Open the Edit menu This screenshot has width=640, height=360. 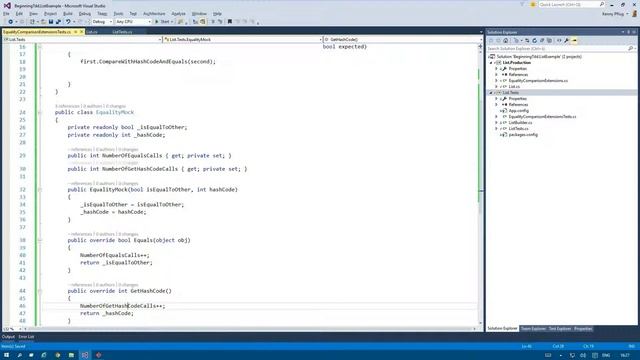[x=19, y=14]
